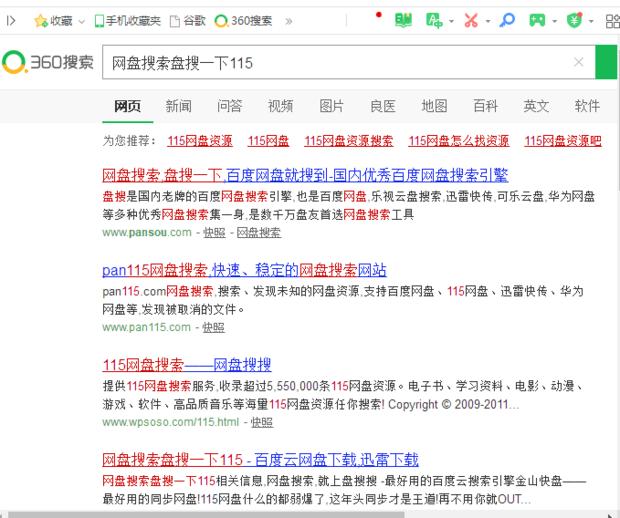This screenshot has height=518, width=620.
Task: Click the green translate icon
Action: [434, 20]
